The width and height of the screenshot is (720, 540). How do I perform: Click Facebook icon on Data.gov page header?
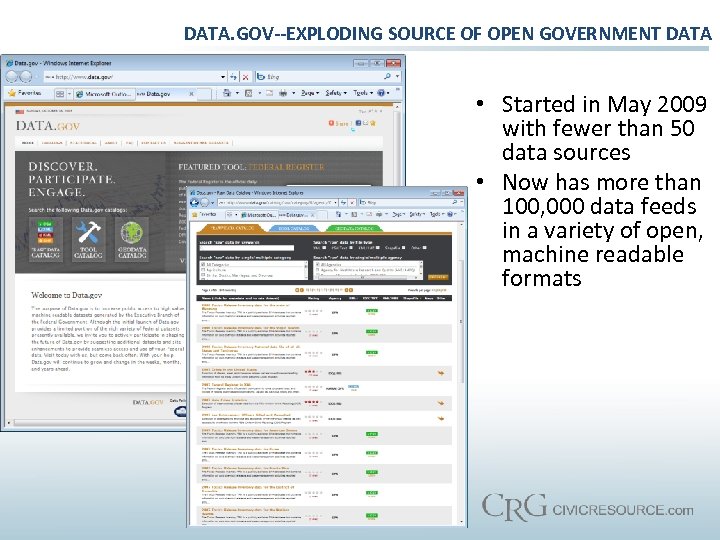[x=359, y=123]
